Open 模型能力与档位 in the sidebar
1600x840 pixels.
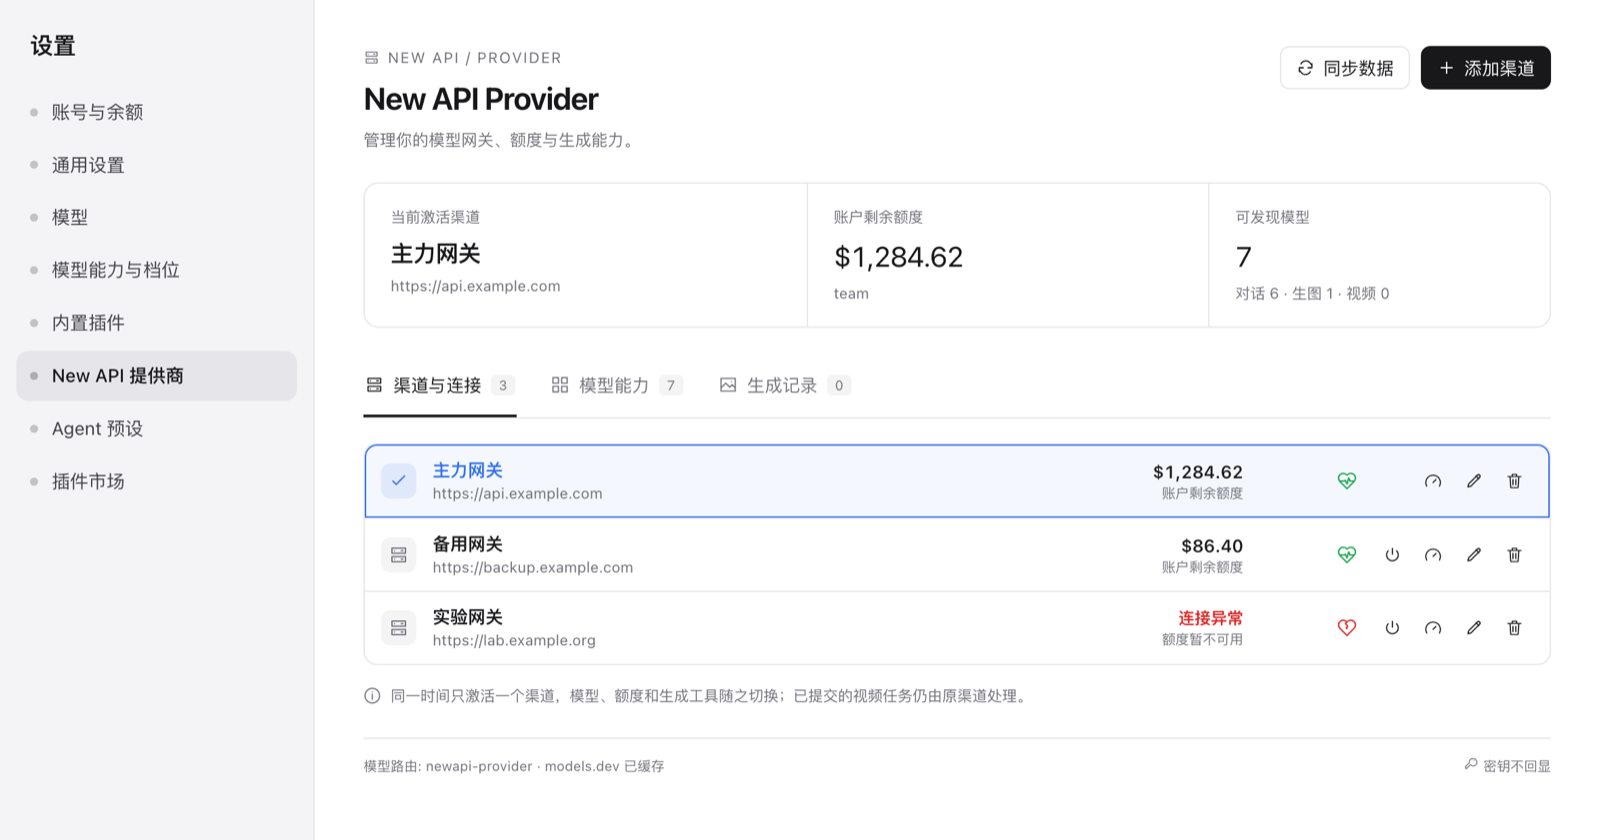[157, 270]
